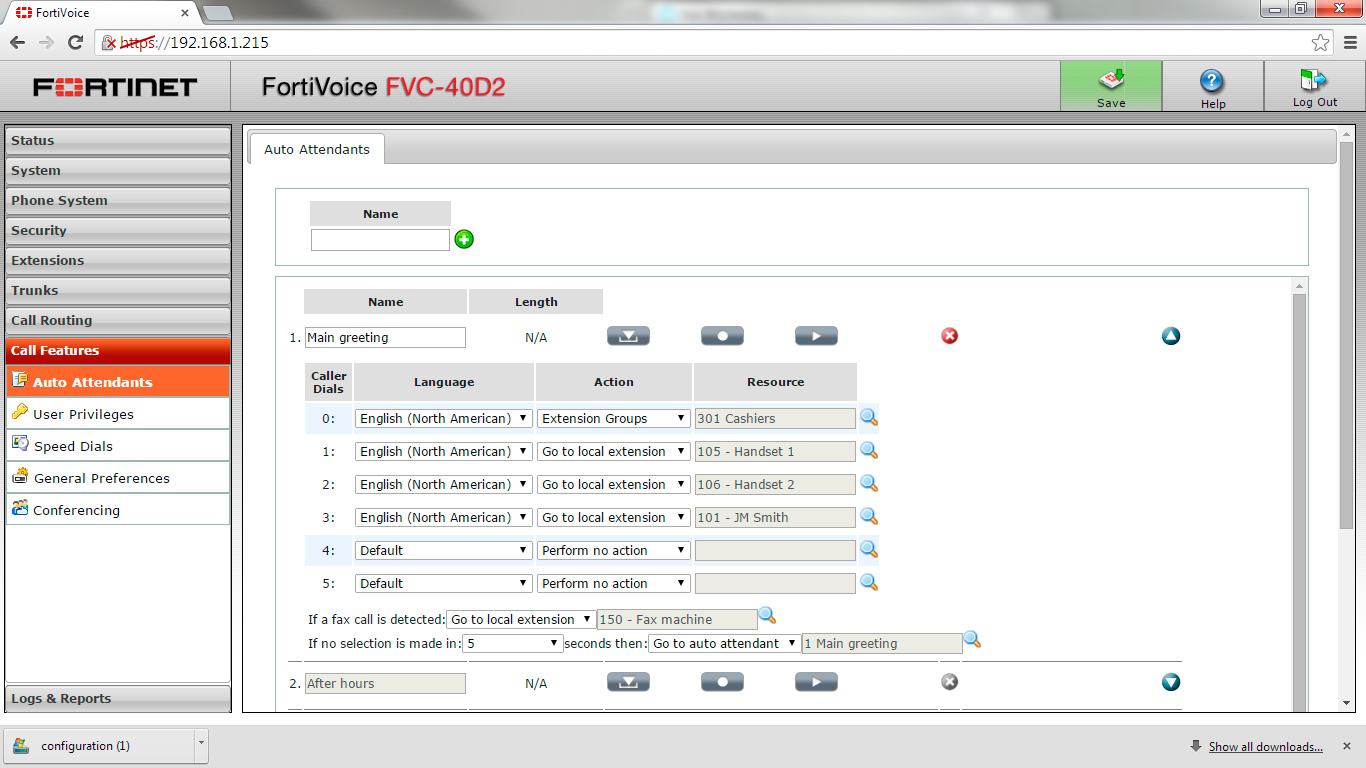Open the Phone System menu section
The image size is (1366, 768).
(118, 201)
